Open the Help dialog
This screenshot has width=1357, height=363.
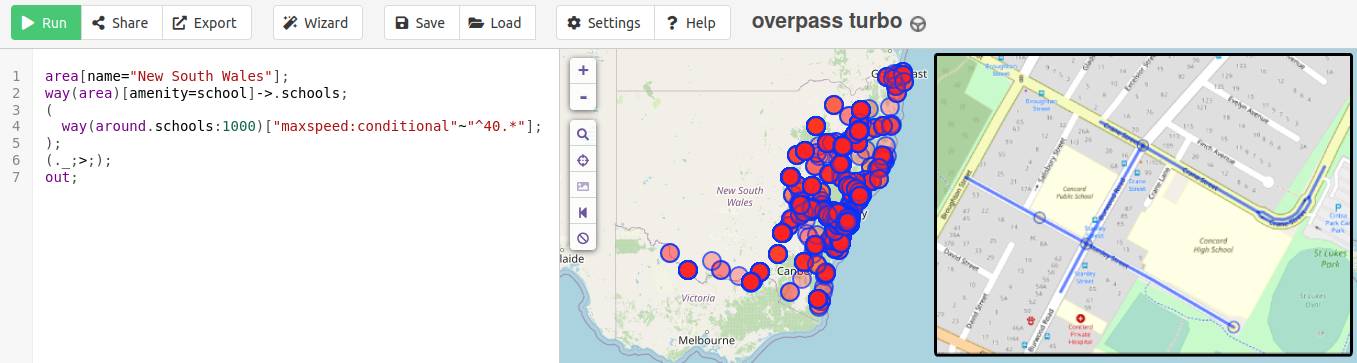tap(692, 23)
